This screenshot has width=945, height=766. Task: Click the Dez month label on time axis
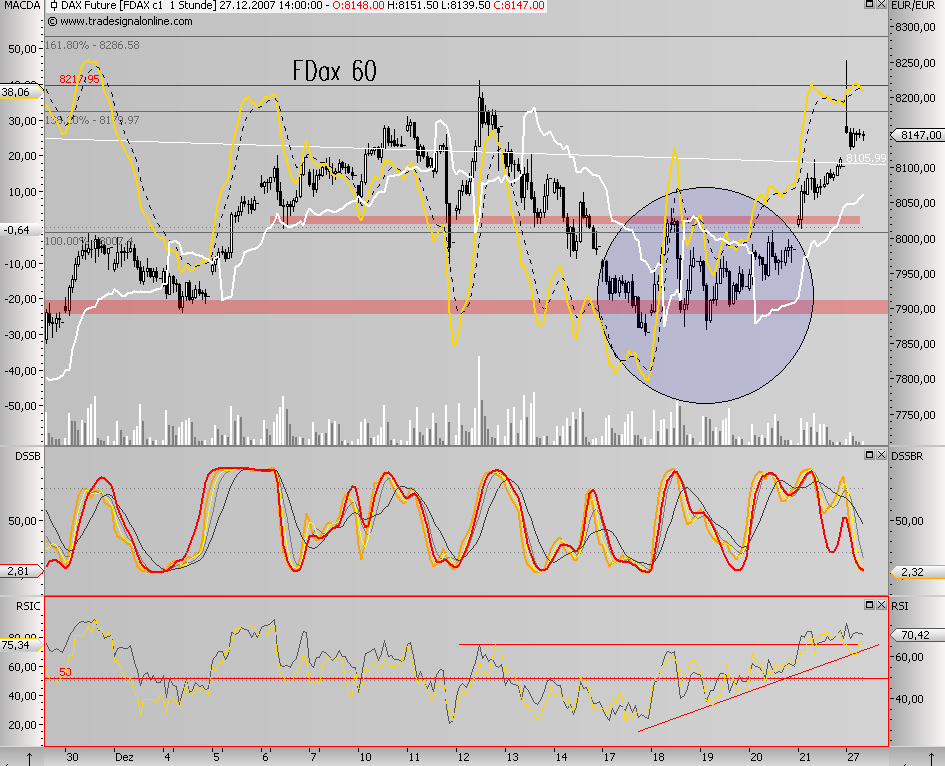point(124,757)
